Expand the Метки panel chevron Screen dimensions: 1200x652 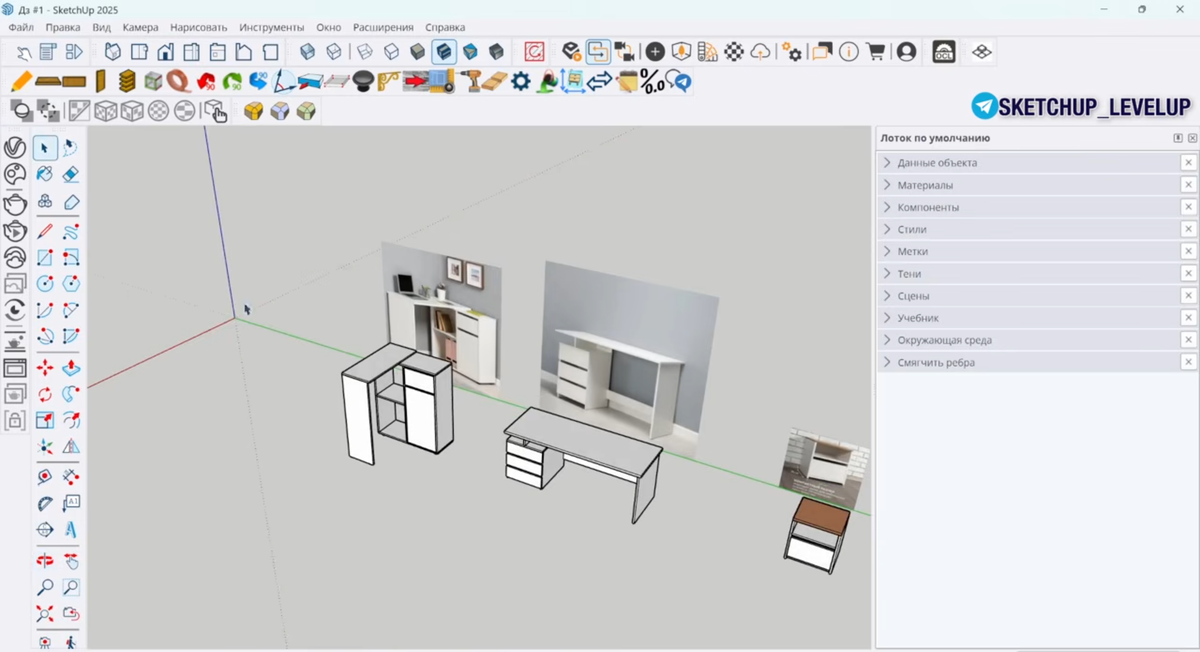coord(887,252)
